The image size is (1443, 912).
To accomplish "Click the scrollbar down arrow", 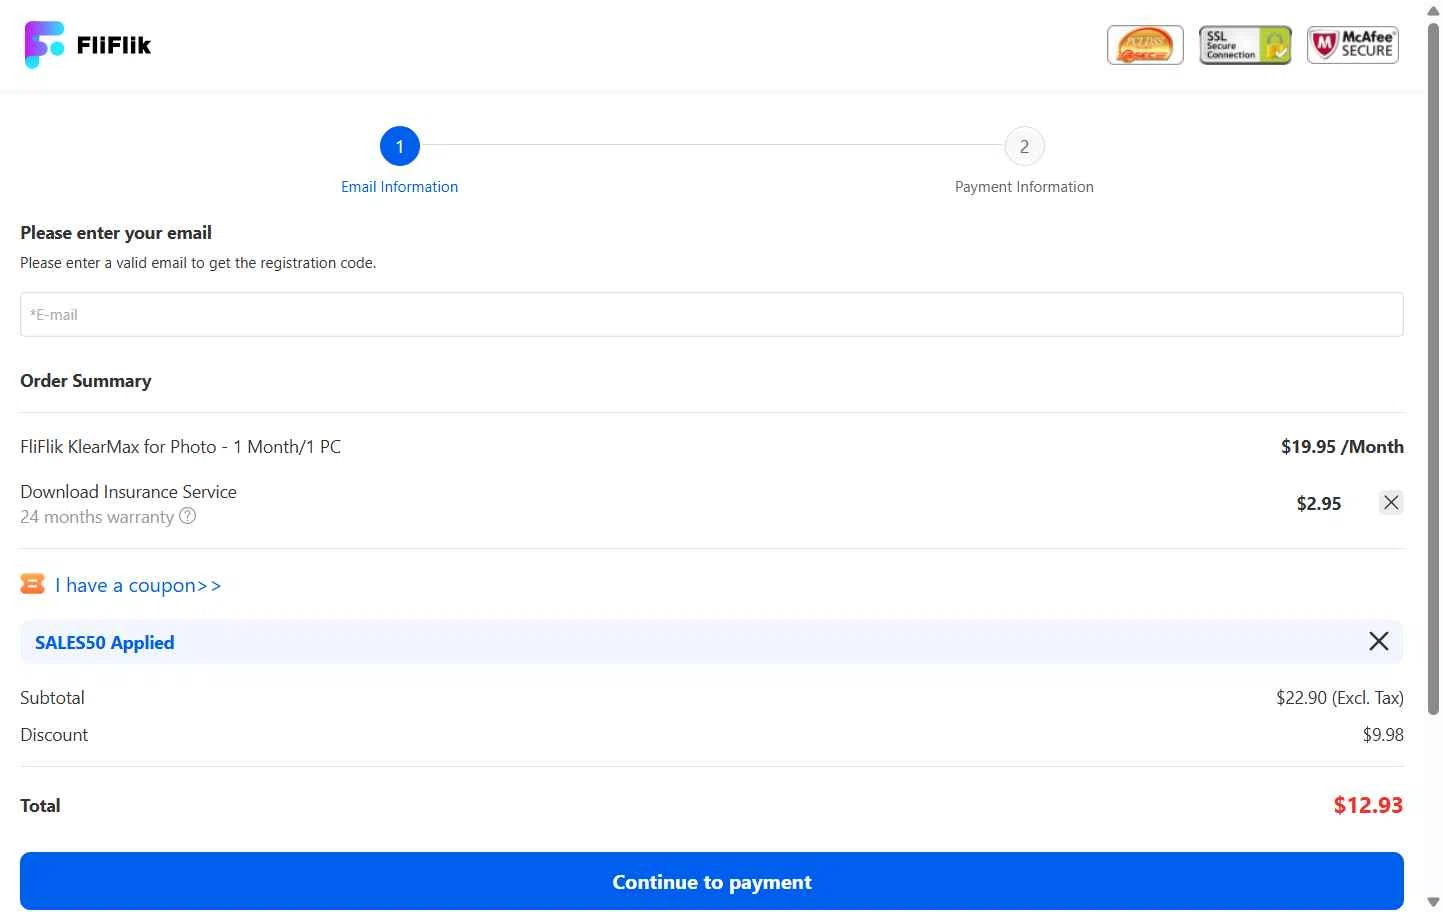I will point(1433,902).
